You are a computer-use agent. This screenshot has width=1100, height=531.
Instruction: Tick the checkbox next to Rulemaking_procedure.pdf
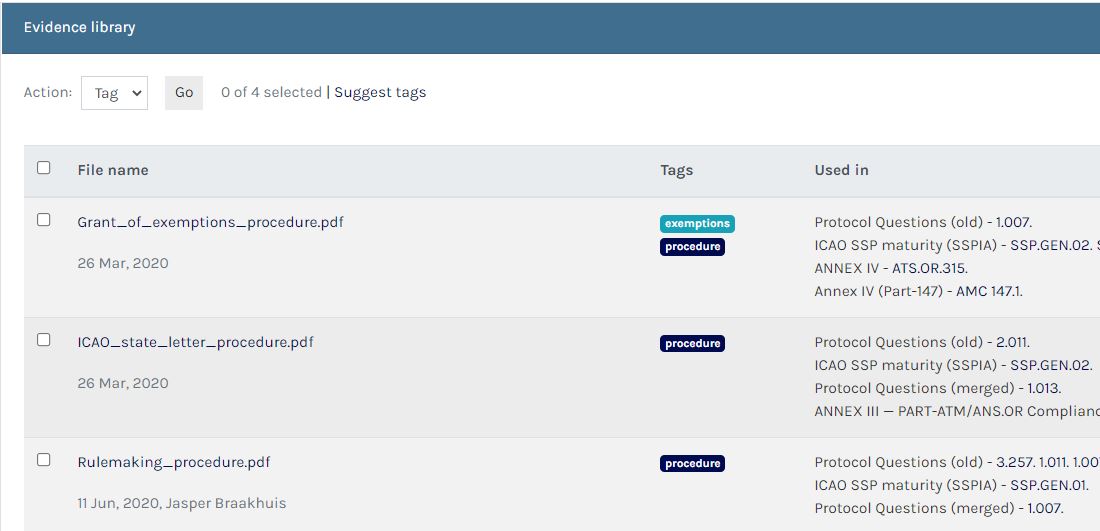[x=44, y=460]
